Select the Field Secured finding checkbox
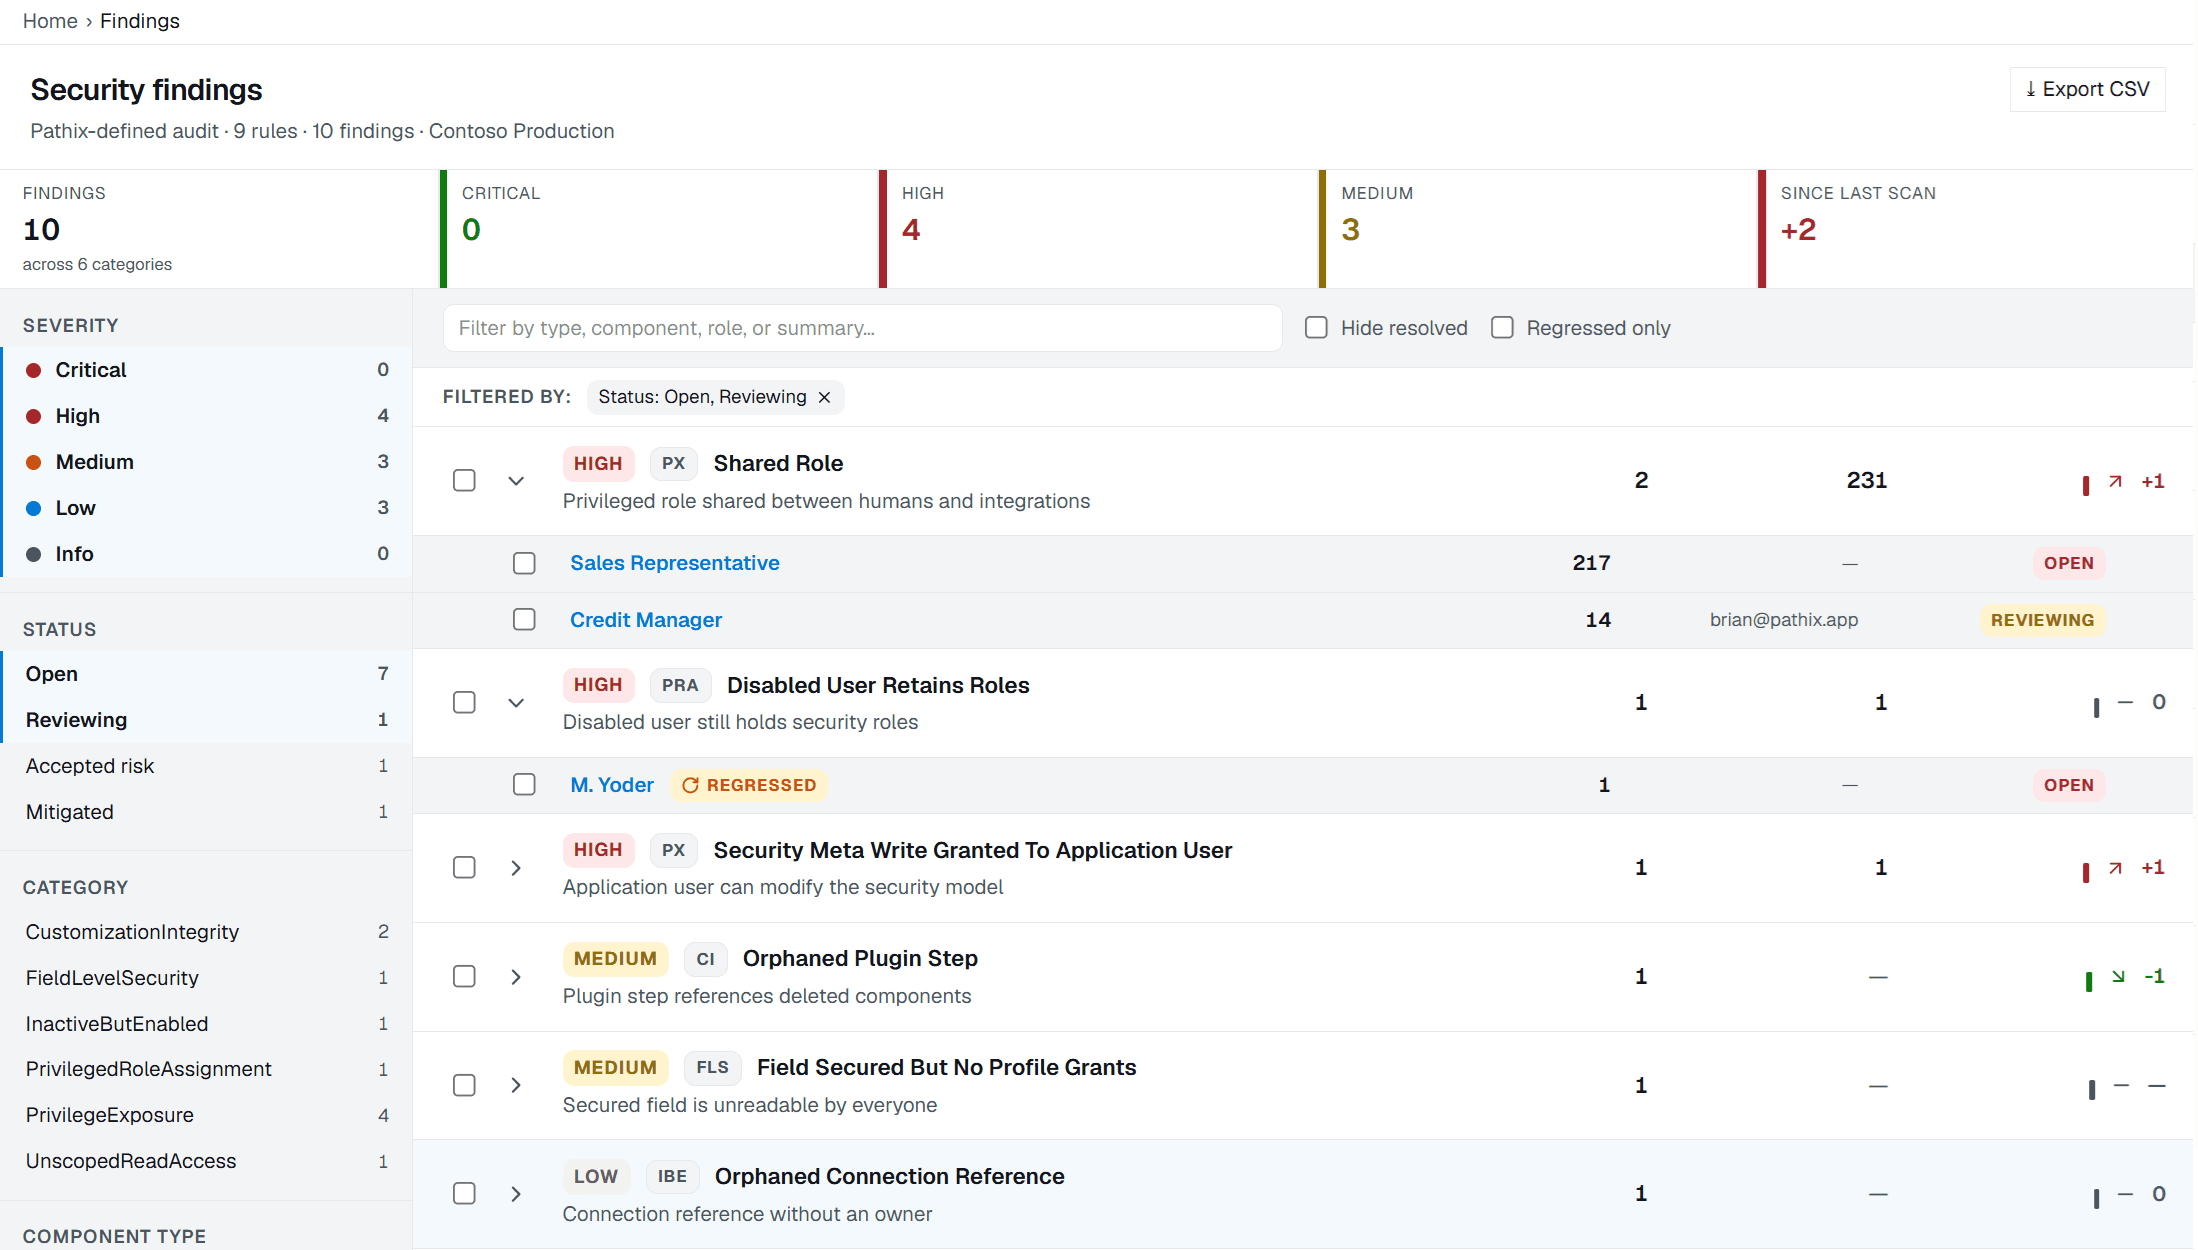 pos(464,1085)
